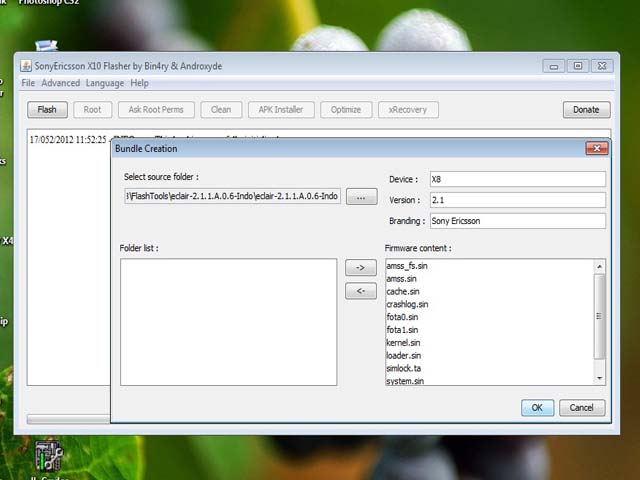The height and width of the screenshot is (480, 640).
Task: Maximize the X10 Flasher window
Action: 578,66
